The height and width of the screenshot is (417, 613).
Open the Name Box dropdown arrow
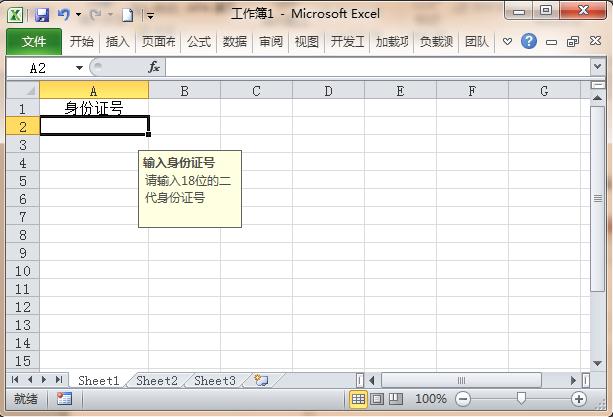tap(79, 68)
